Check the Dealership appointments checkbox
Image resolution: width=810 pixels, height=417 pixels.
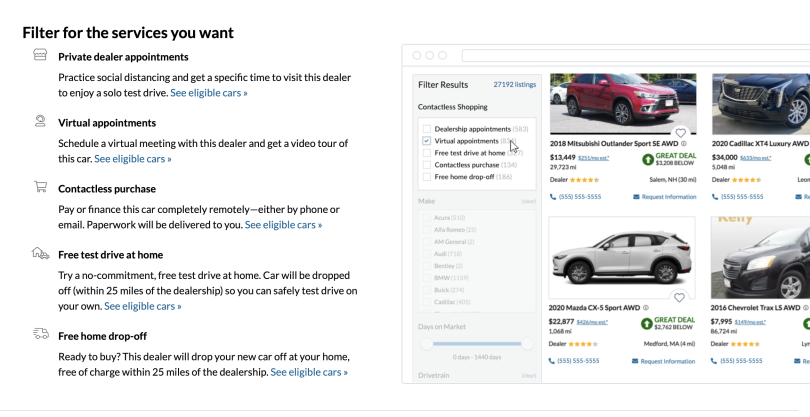[427, 129]
